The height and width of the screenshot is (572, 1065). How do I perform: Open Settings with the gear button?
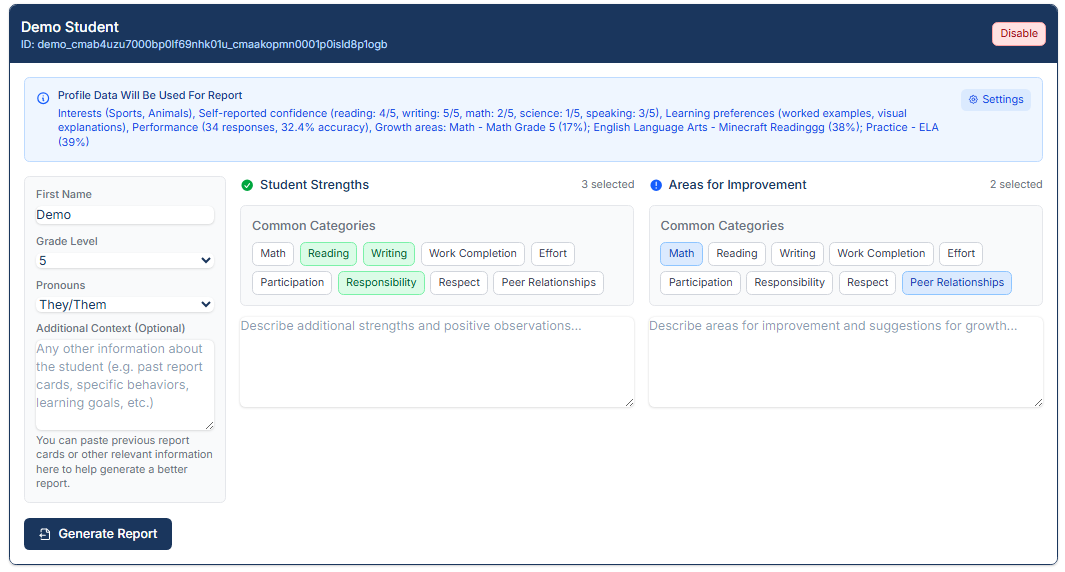tap(995, 100)
